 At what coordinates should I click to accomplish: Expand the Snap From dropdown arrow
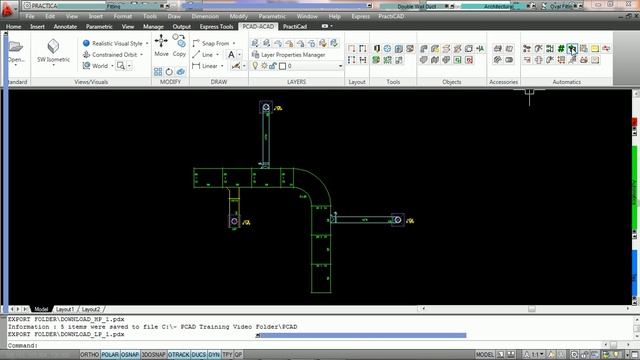[x=234, y=43]
